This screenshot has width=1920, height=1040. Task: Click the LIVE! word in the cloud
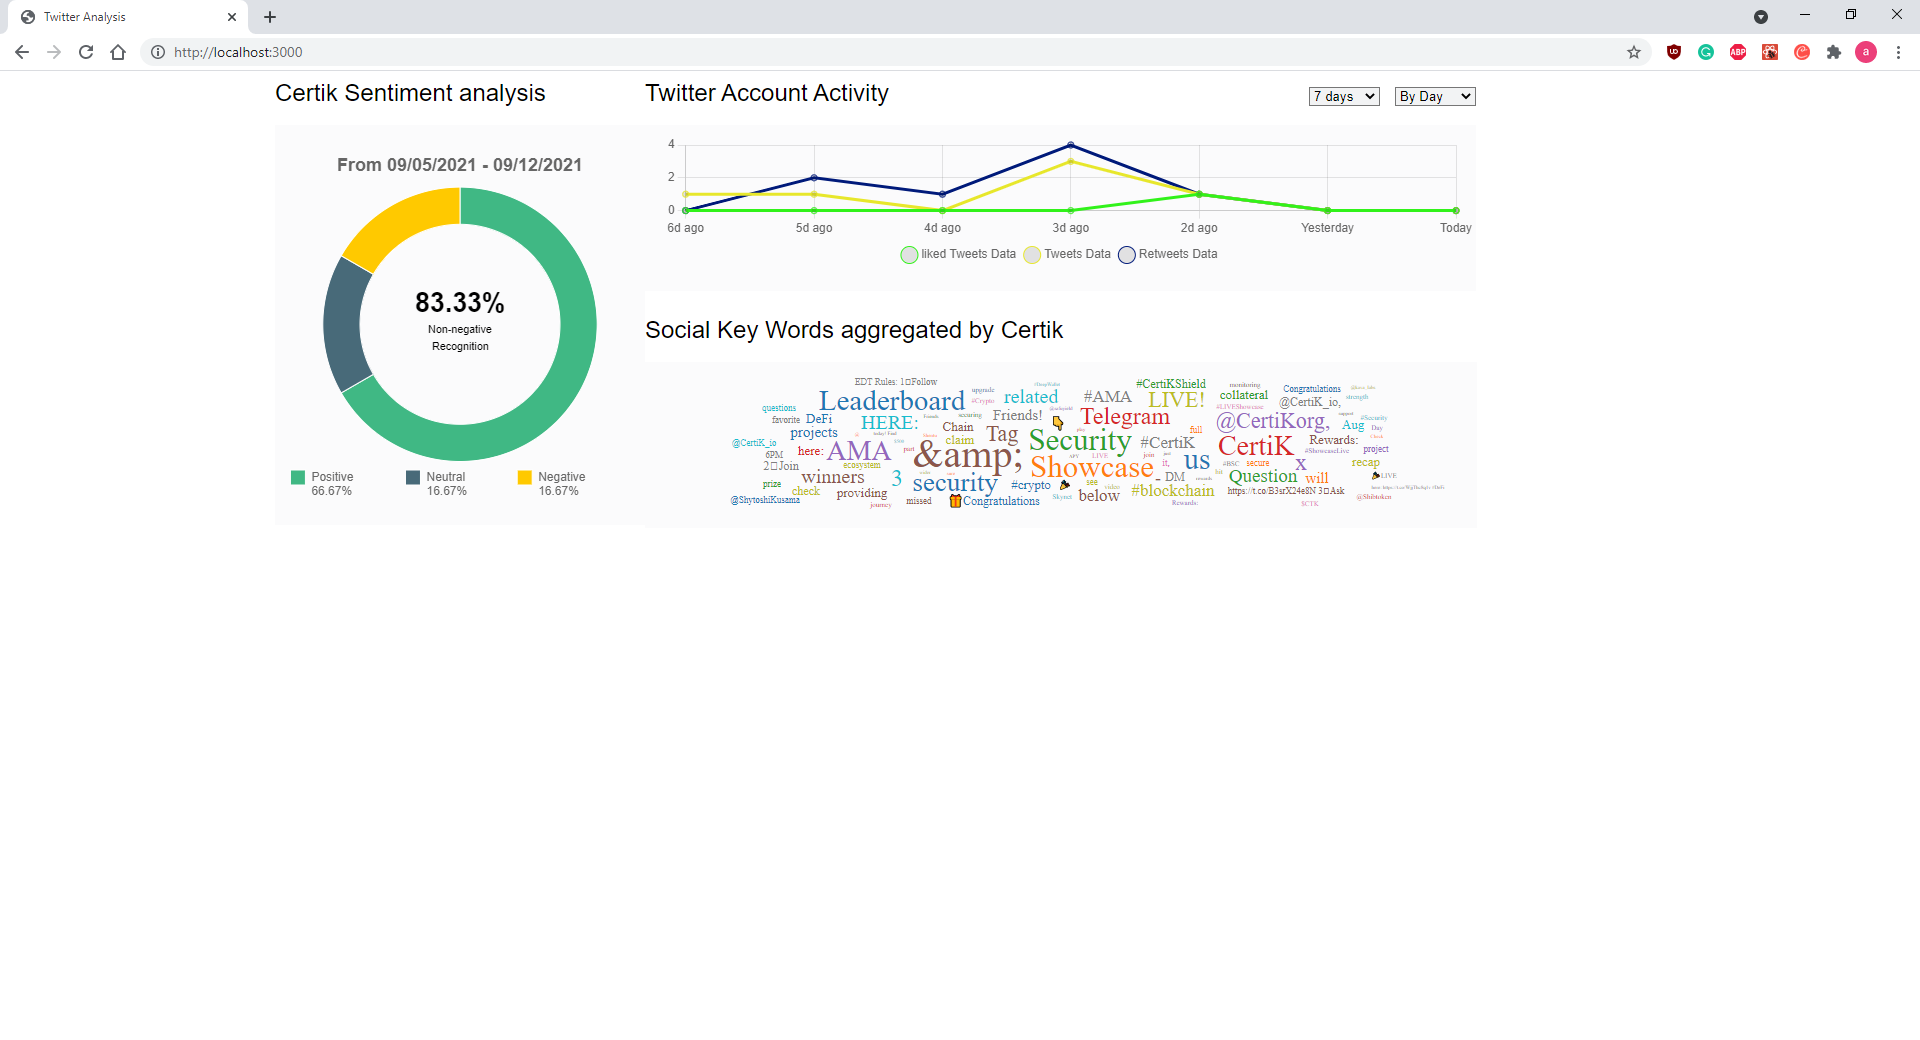coord(1176,400)
